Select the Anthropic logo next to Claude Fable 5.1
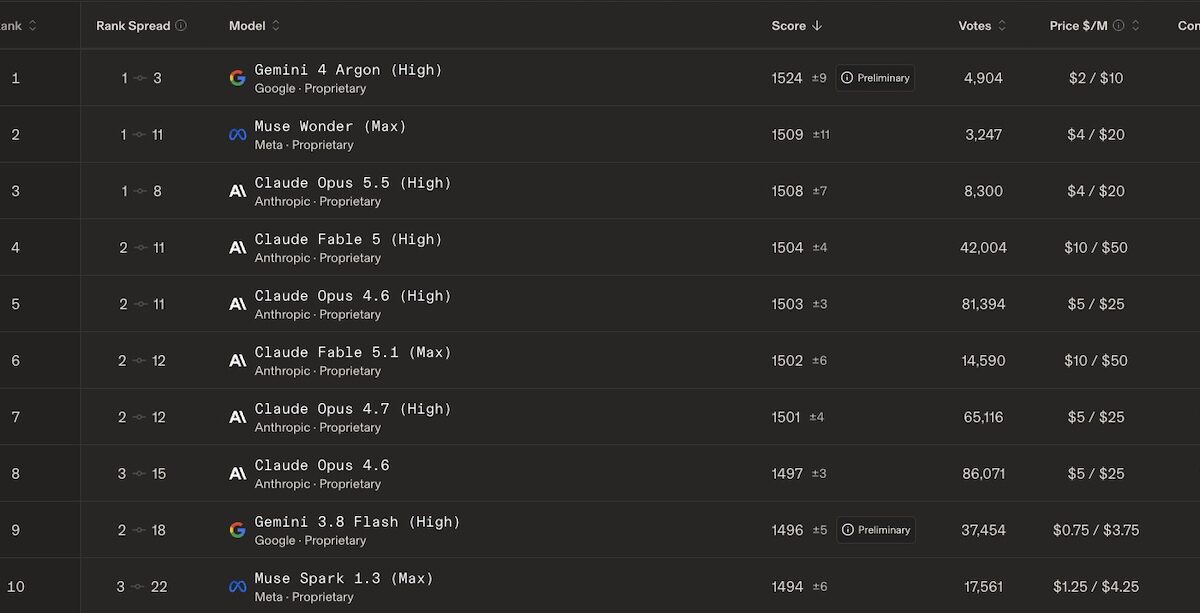1200x613 pixels. click(237, 361)
